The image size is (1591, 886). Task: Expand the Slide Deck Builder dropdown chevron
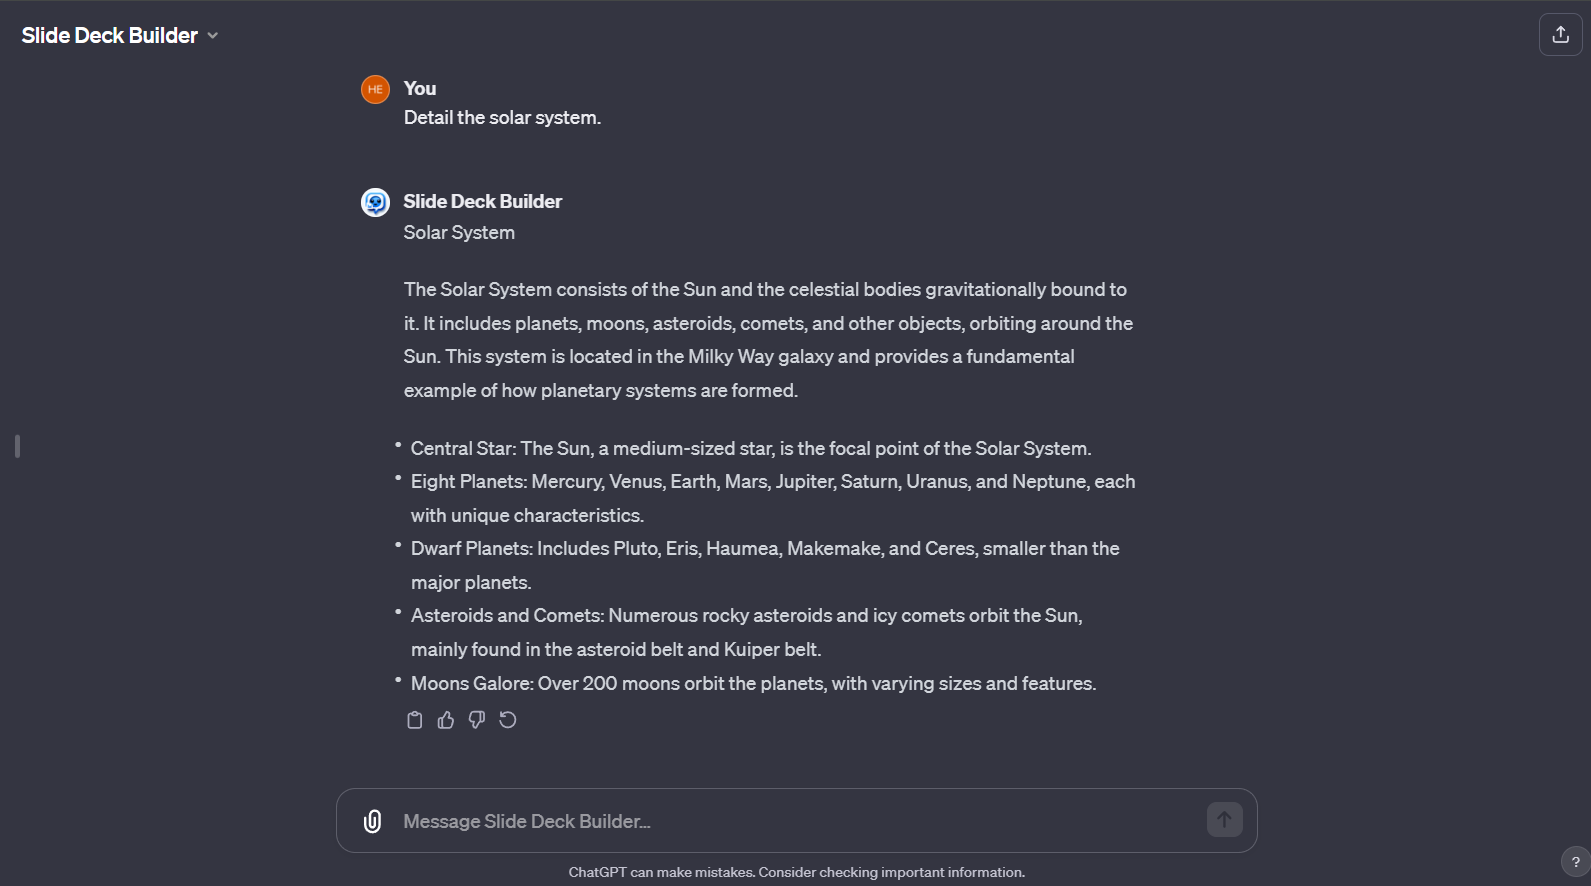pos(213,36)
